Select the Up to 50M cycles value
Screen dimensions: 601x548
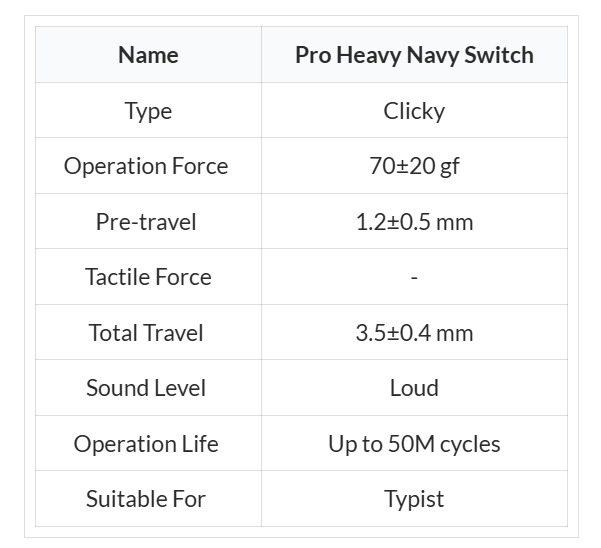[414, 444]
